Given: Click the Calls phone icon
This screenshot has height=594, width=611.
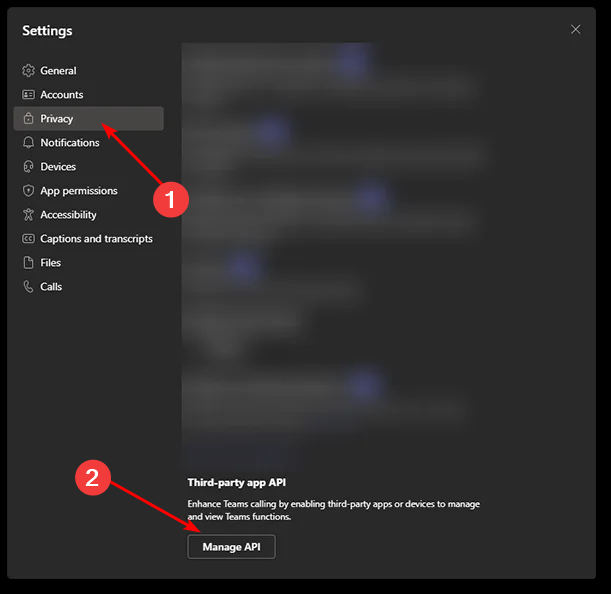Looking at the screenshot, I should (28, 286).
